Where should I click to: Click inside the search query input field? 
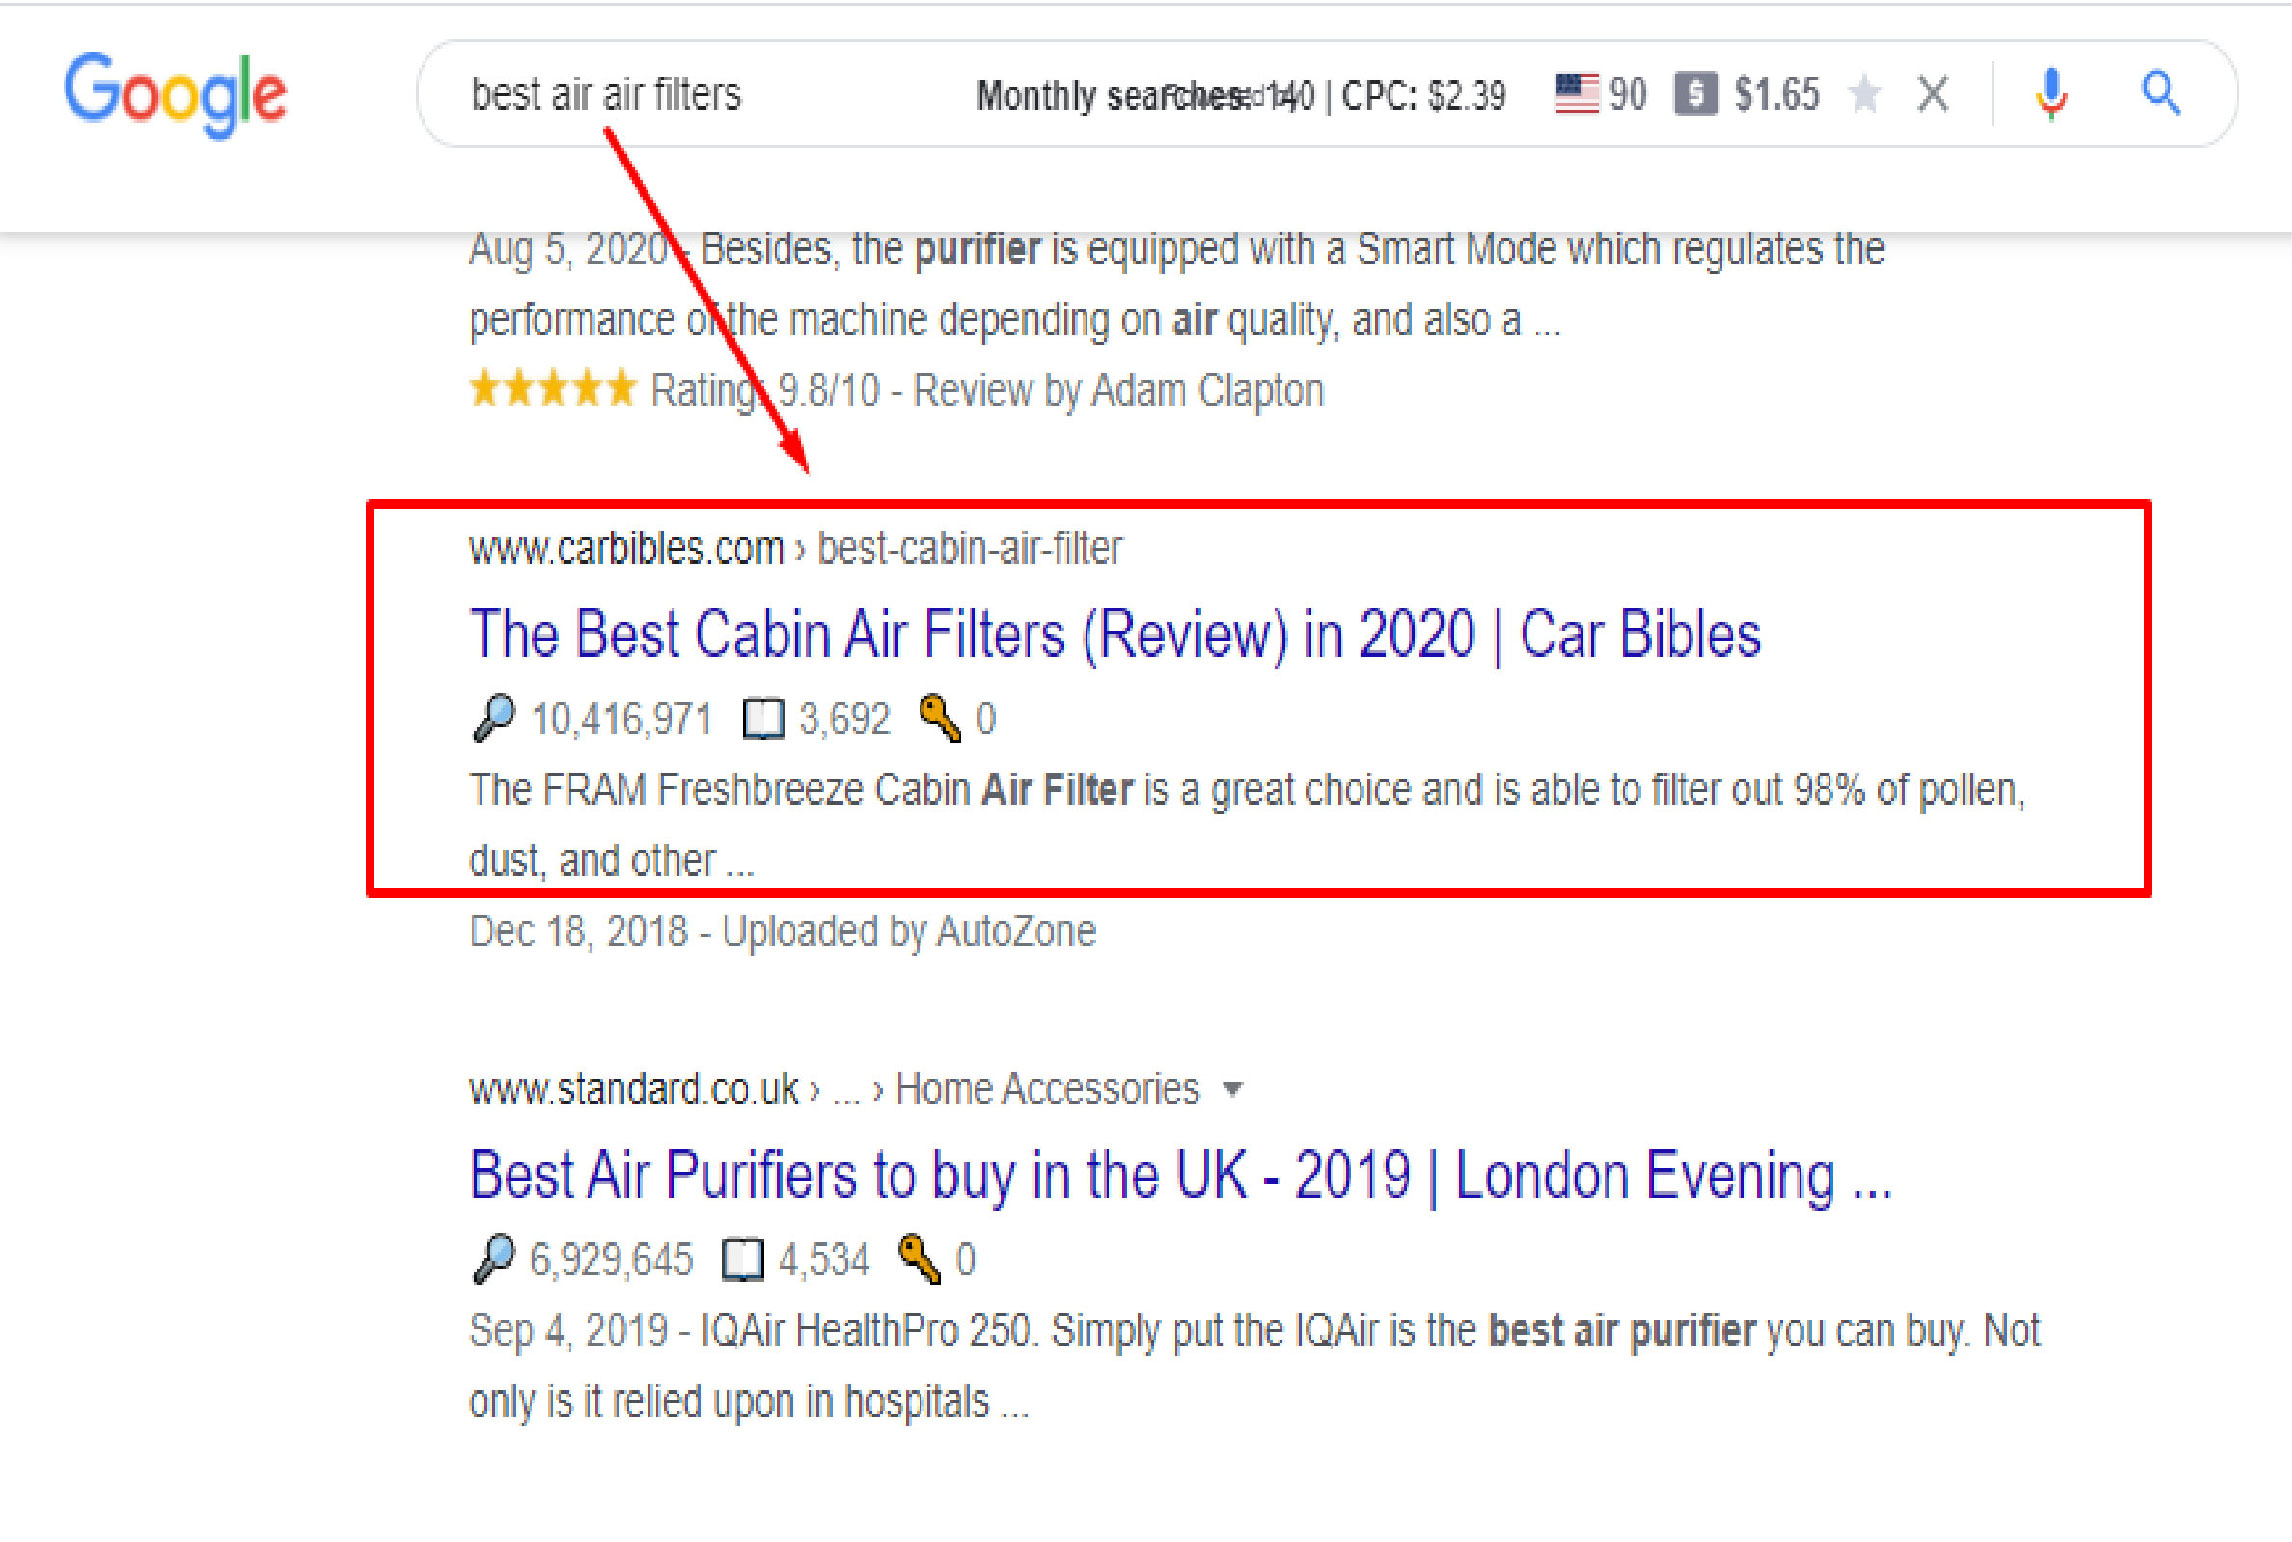point(607,93)
